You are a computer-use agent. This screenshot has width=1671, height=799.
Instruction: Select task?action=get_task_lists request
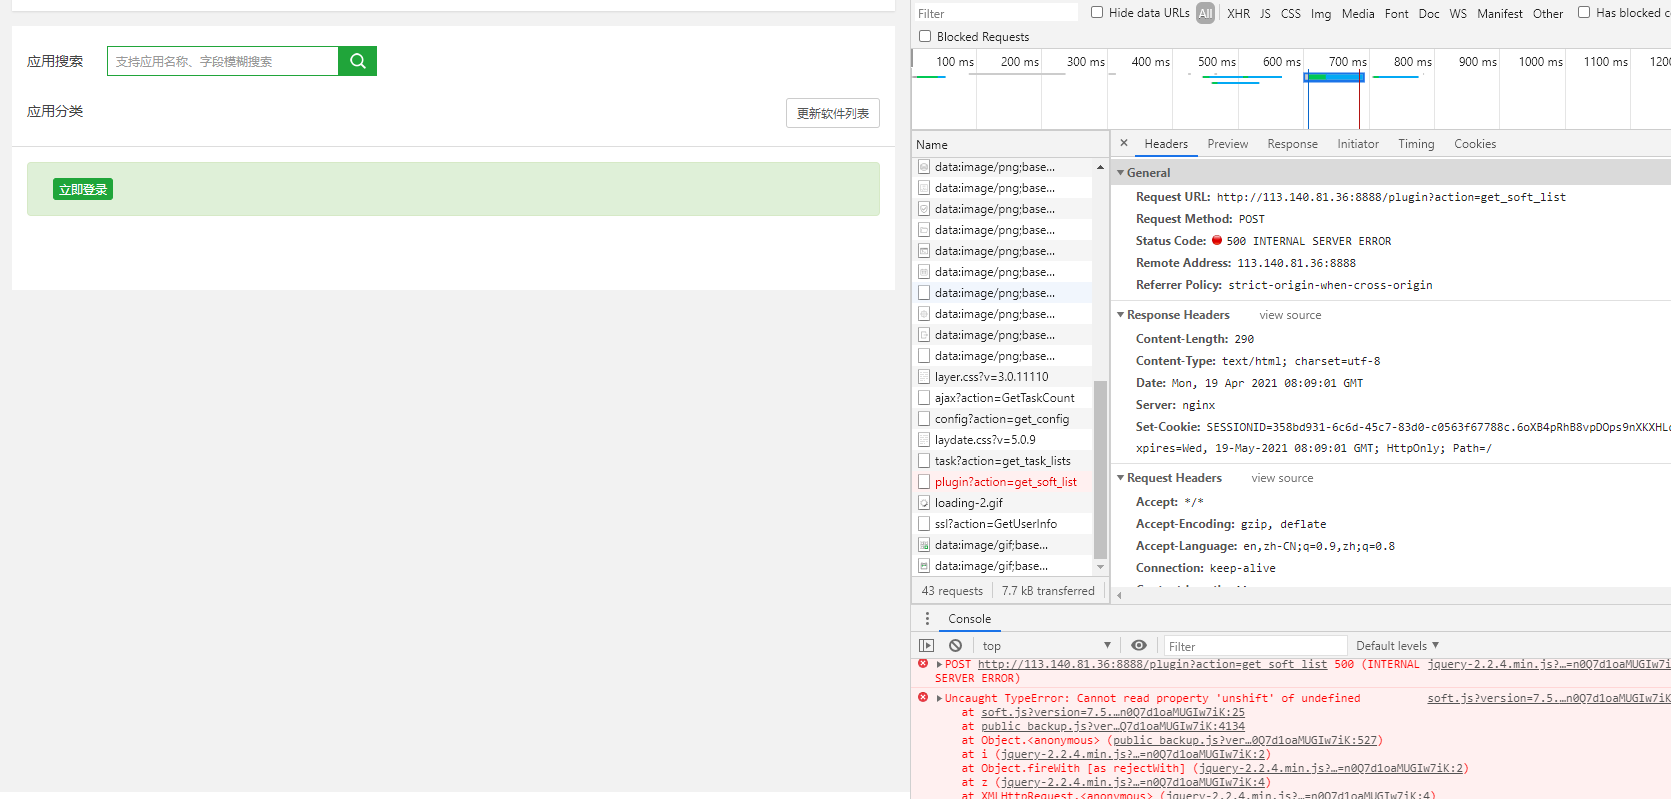pos(1004,461)
